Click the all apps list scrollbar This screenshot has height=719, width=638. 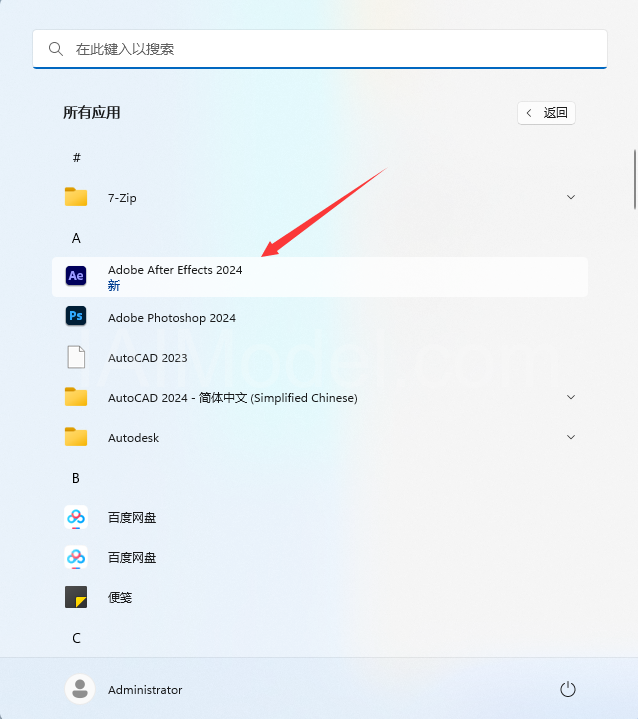tap(635, 179)
